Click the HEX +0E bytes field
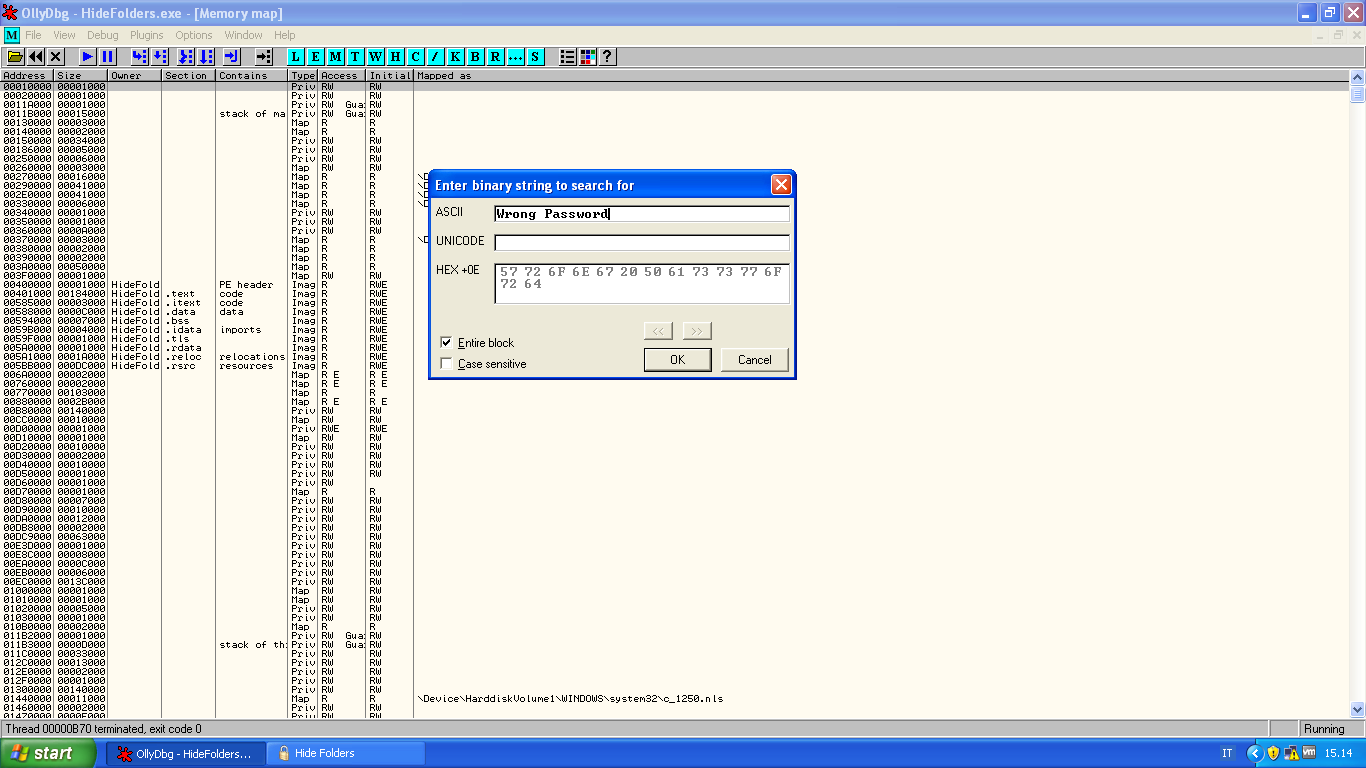The height and width of the screenshot is (768, 1366). point(642,283)
